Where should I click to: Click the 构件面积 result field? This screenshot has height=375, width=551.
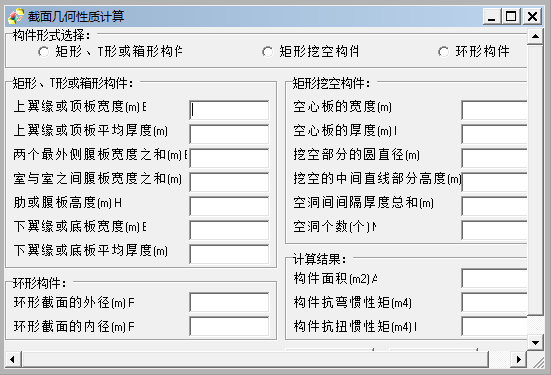pos(494,278)
